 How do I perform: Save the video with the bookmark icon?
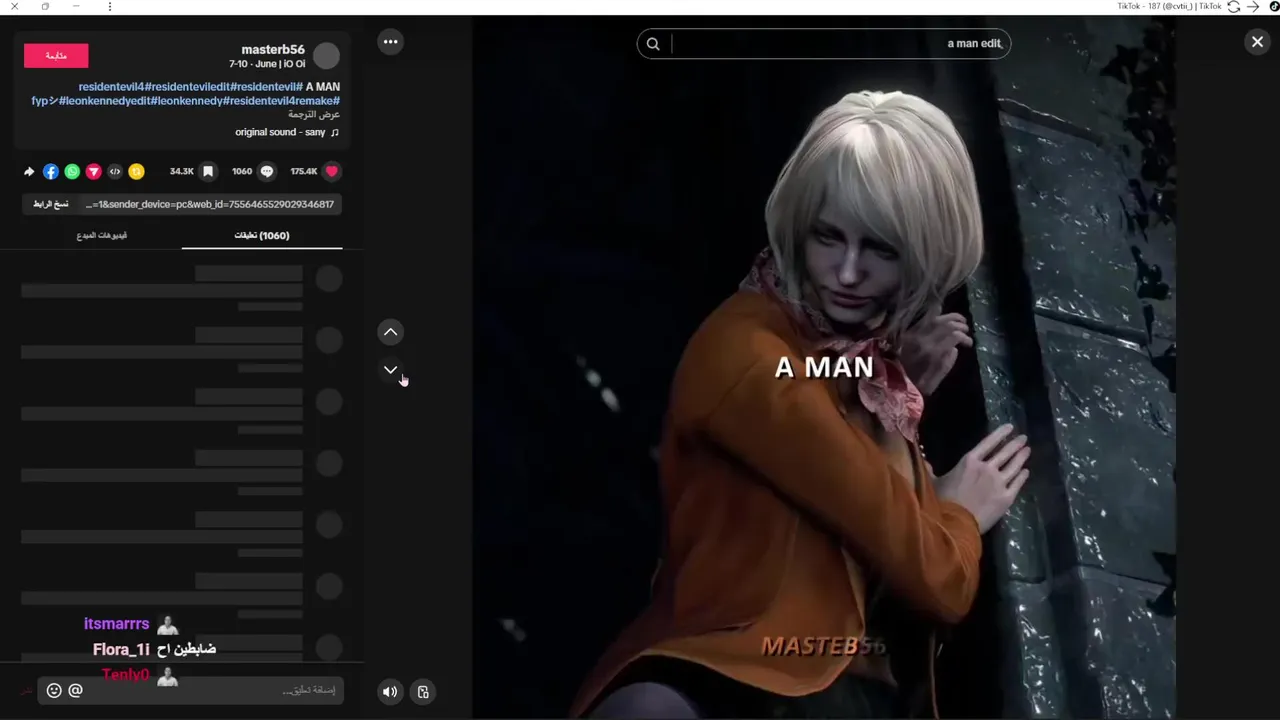point(208,171)
